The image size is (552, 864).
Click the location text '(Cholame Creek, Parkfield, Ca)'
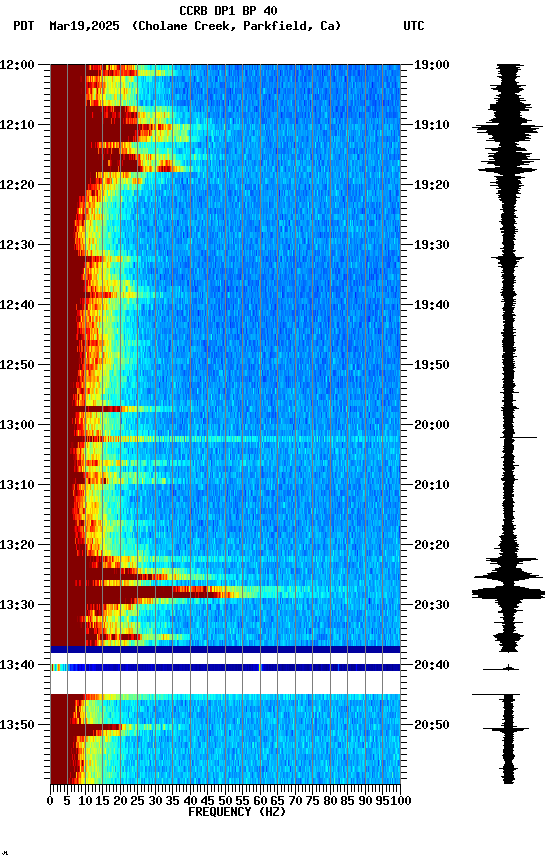click(x=236, y=26)
